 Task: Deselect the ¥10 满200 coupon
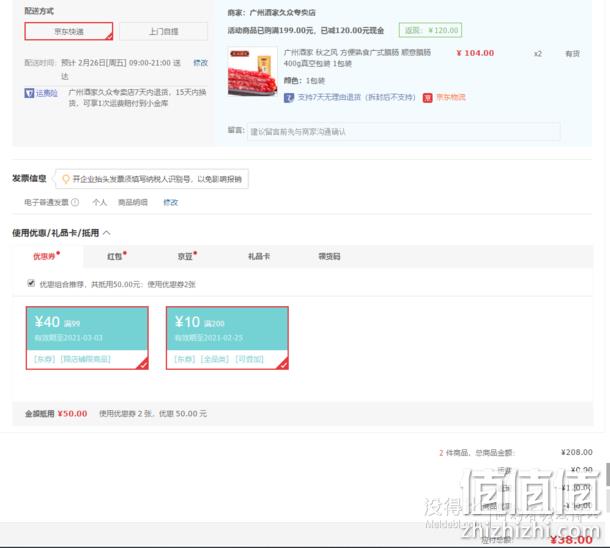click(227, 338)
